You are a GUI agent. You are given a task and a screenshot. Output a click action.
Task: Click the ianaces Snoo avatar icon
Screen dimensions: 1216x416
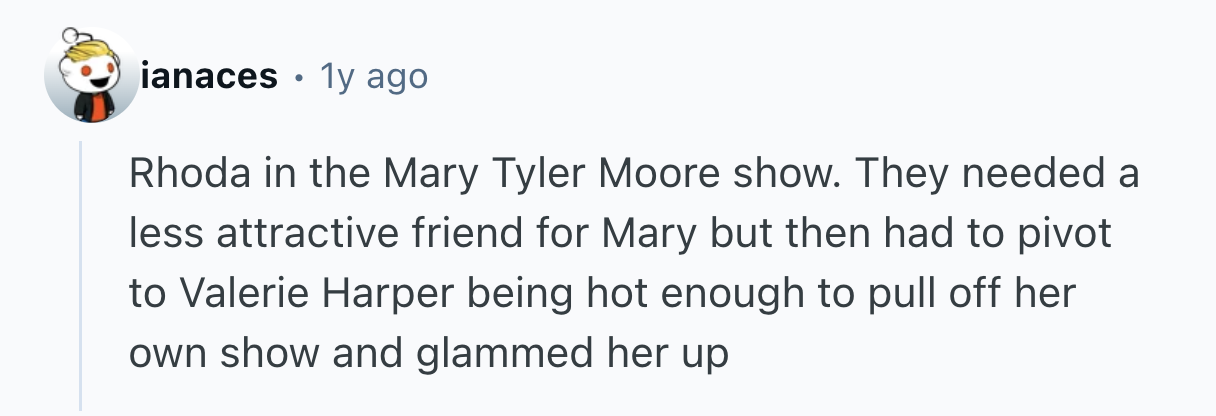90,76
